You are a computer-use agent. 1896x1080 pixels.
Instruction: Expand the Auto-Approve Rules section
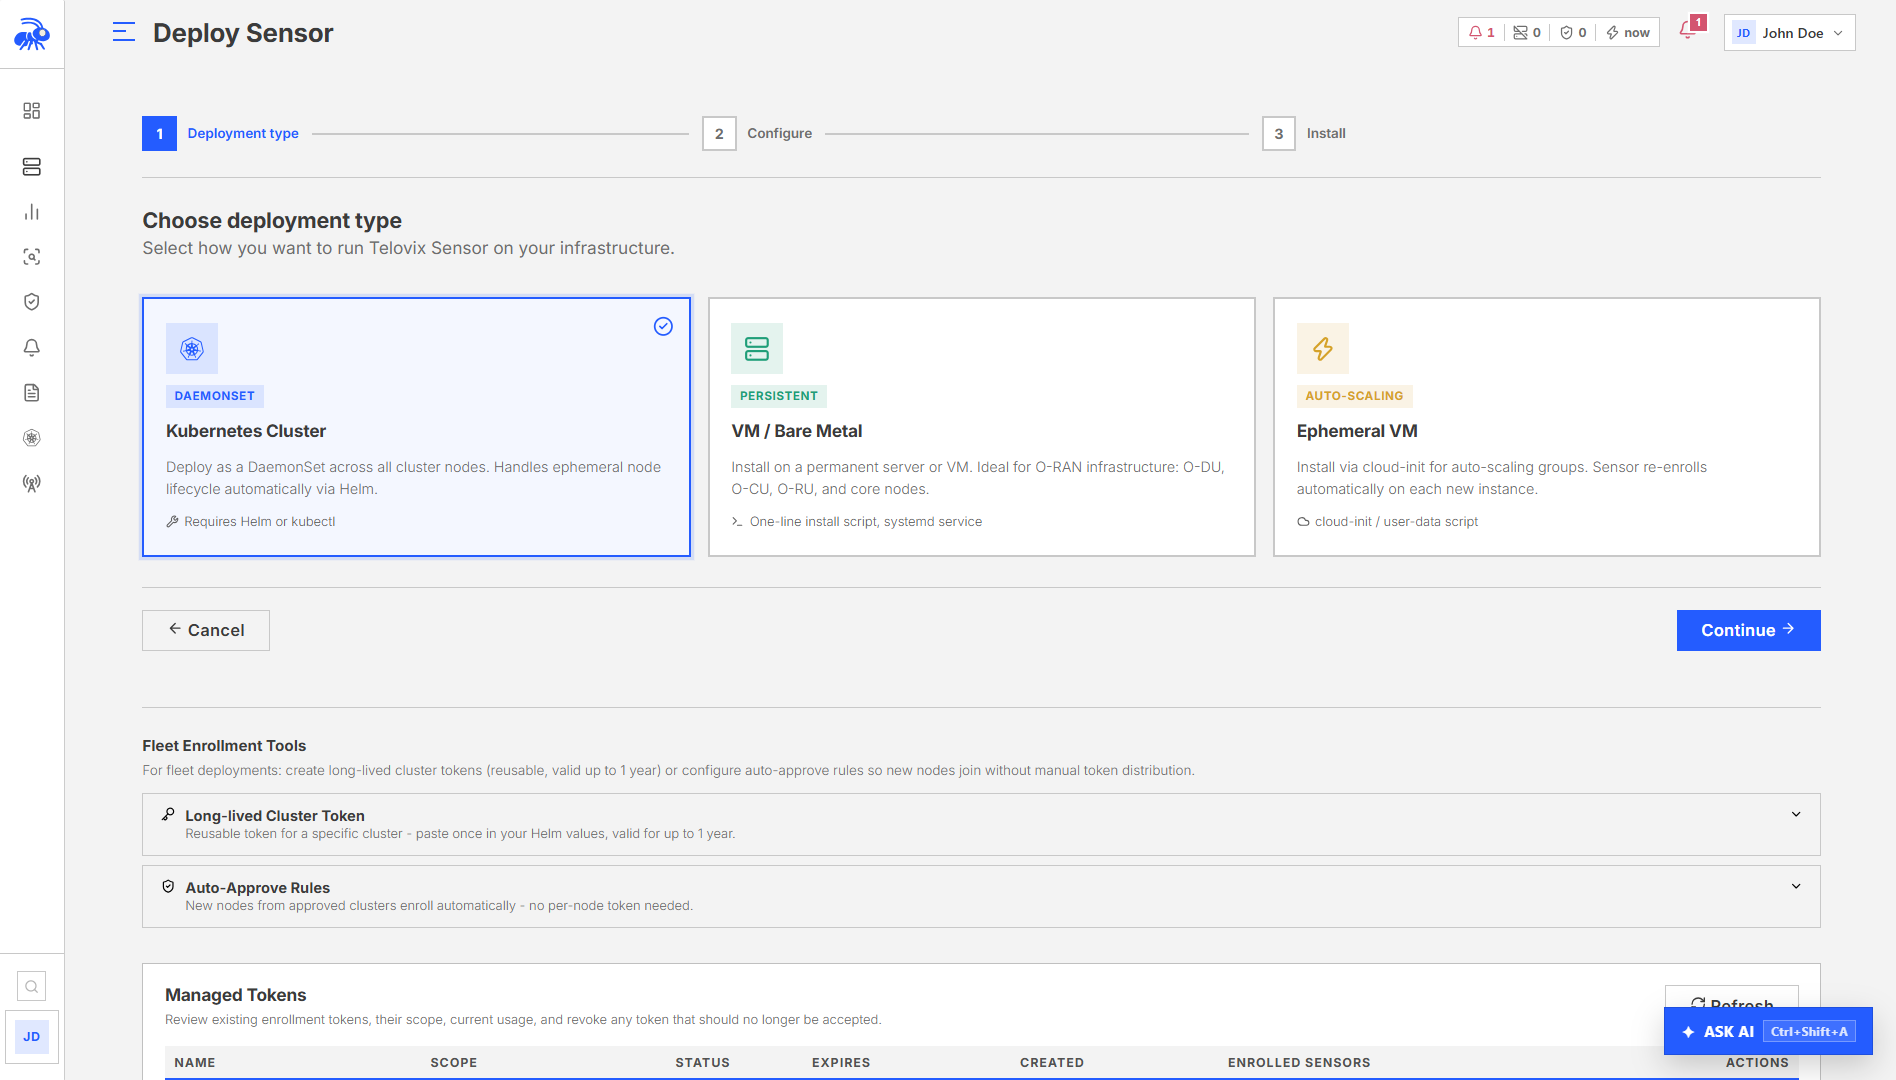pos(981,896)
